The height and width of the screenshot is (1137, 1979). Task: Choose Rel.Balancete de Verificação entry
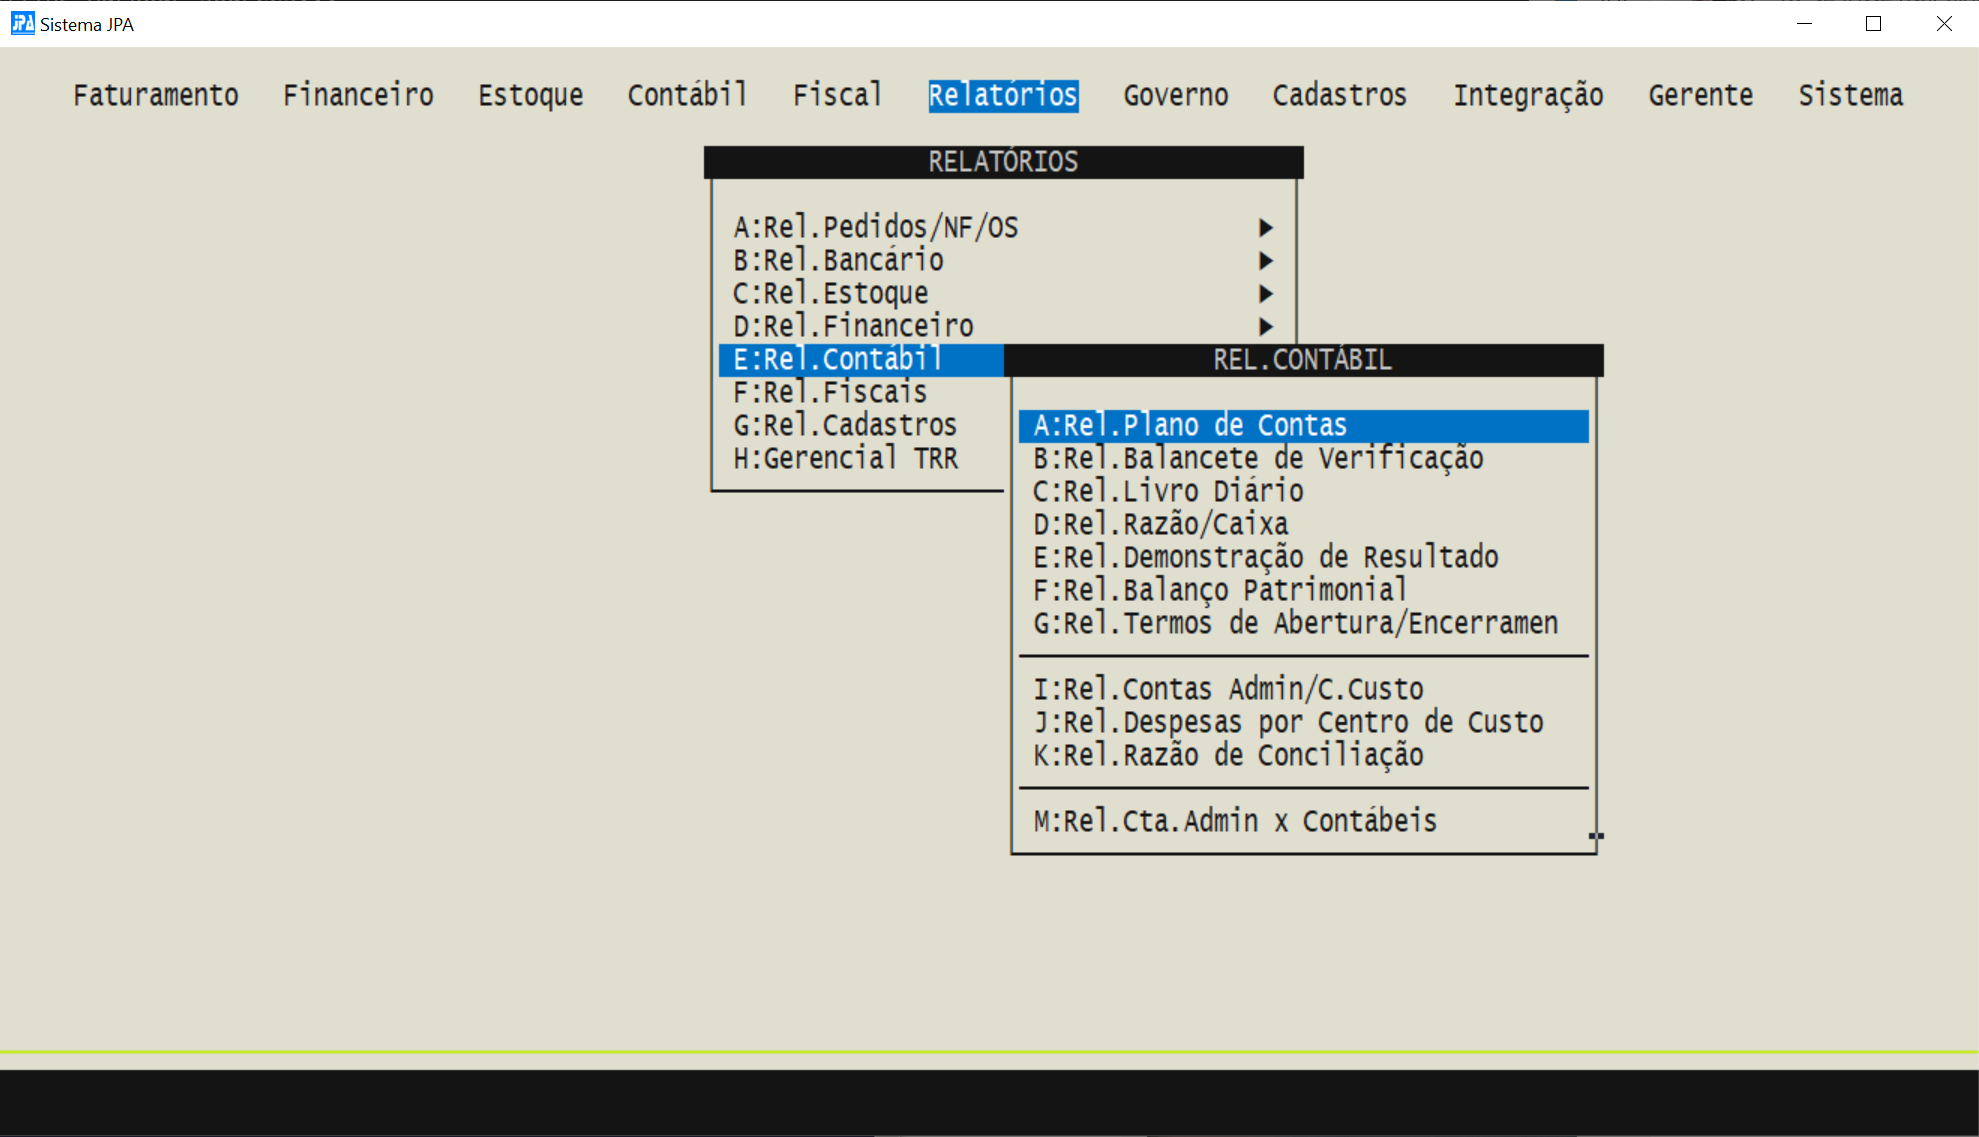(1258, 459)
